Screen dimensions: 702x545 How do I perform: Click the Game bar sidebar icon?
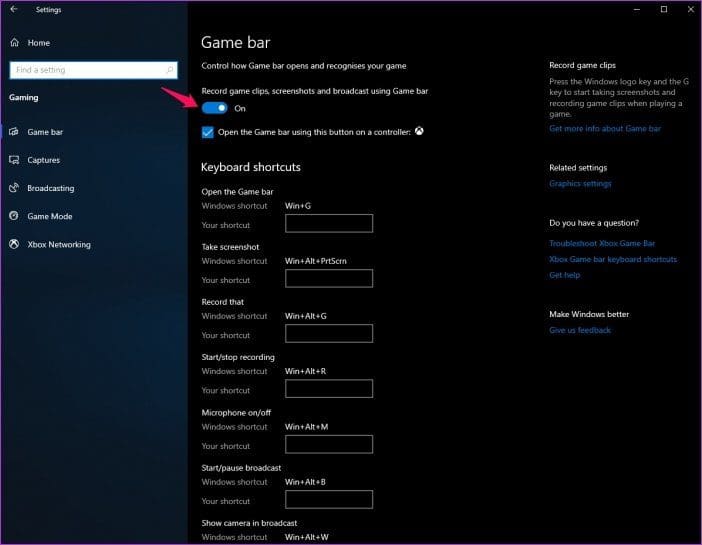pos(14,132)
